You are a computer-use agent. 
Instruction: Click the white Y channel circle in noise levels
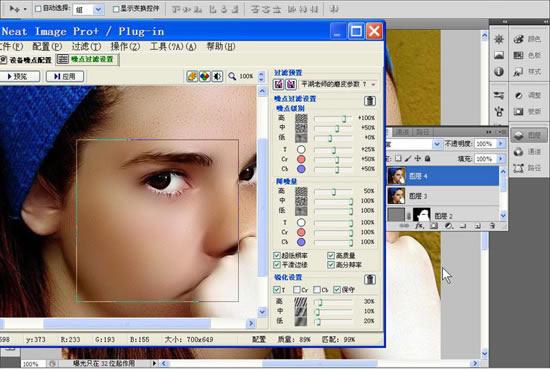[x=301, y=150]
